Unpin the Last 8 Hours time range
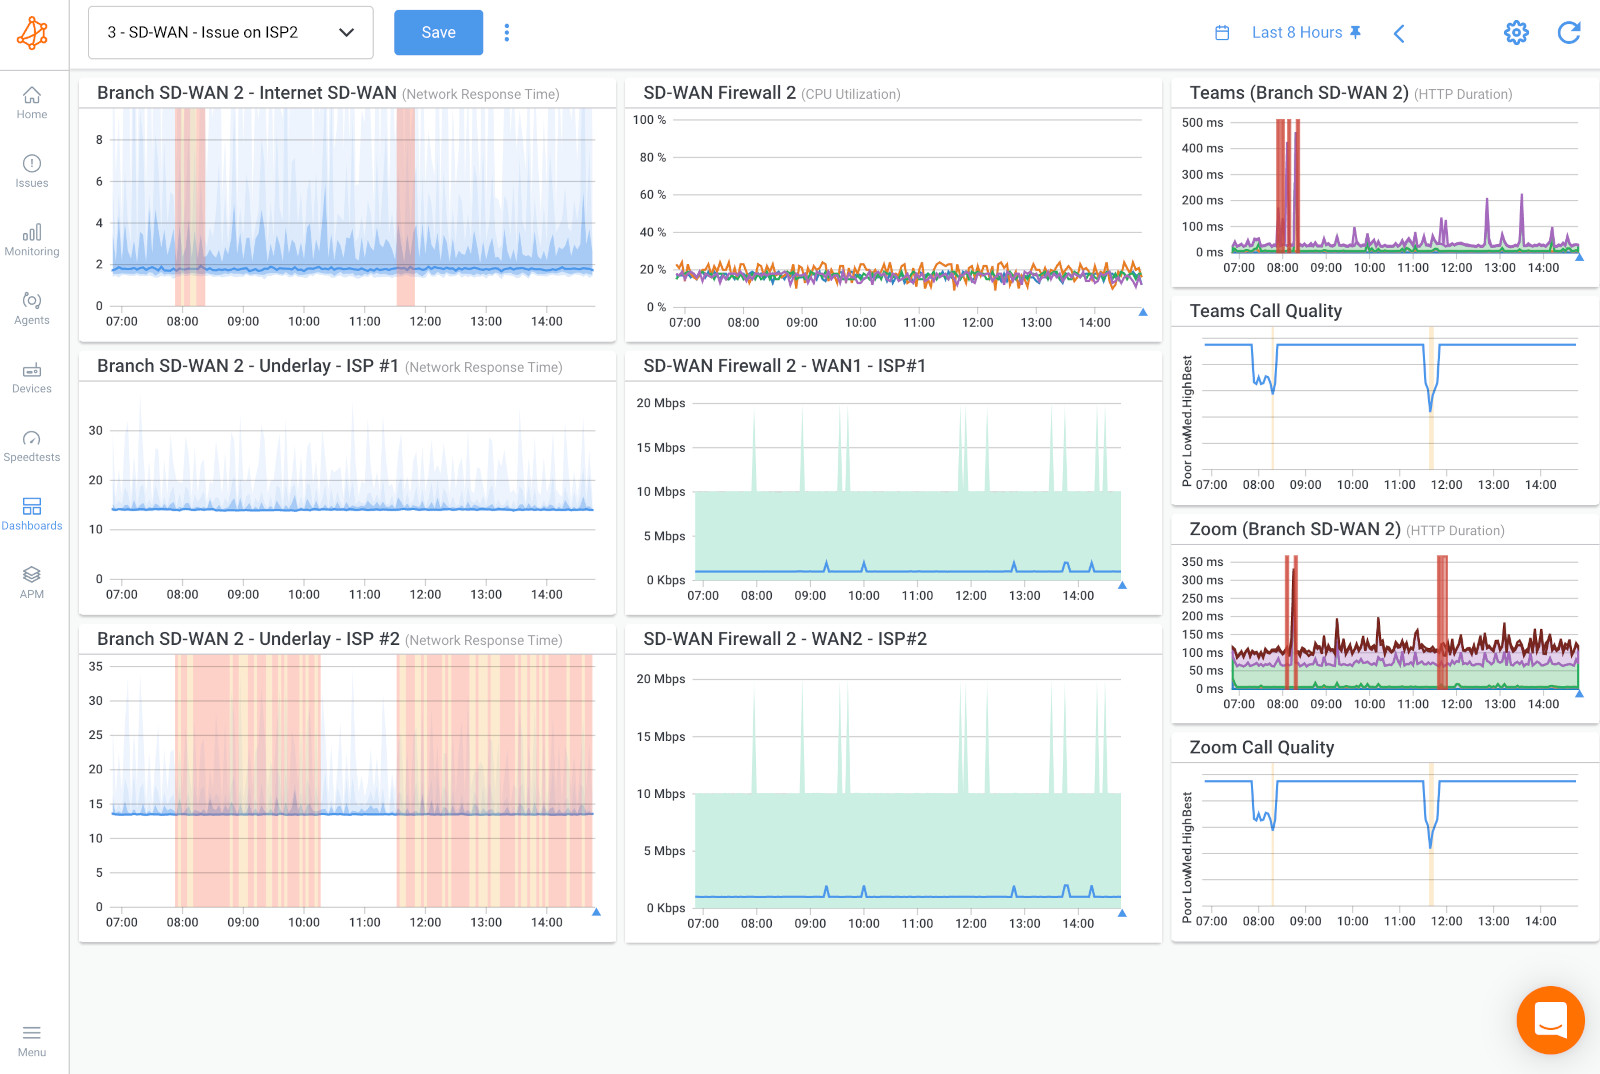Screen dimensions: 1600x1074 pos(1356,32)
